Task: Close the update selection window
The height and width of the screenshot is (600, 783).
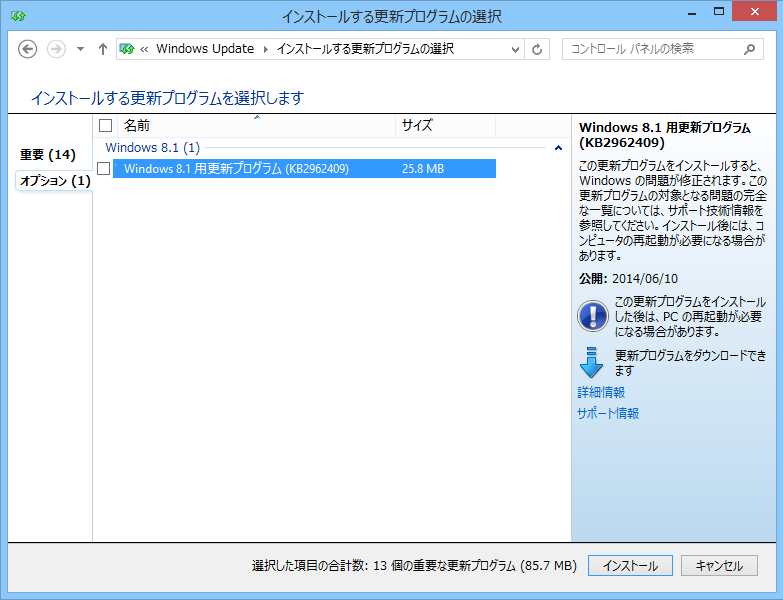Action: click(x=755, y=12)
